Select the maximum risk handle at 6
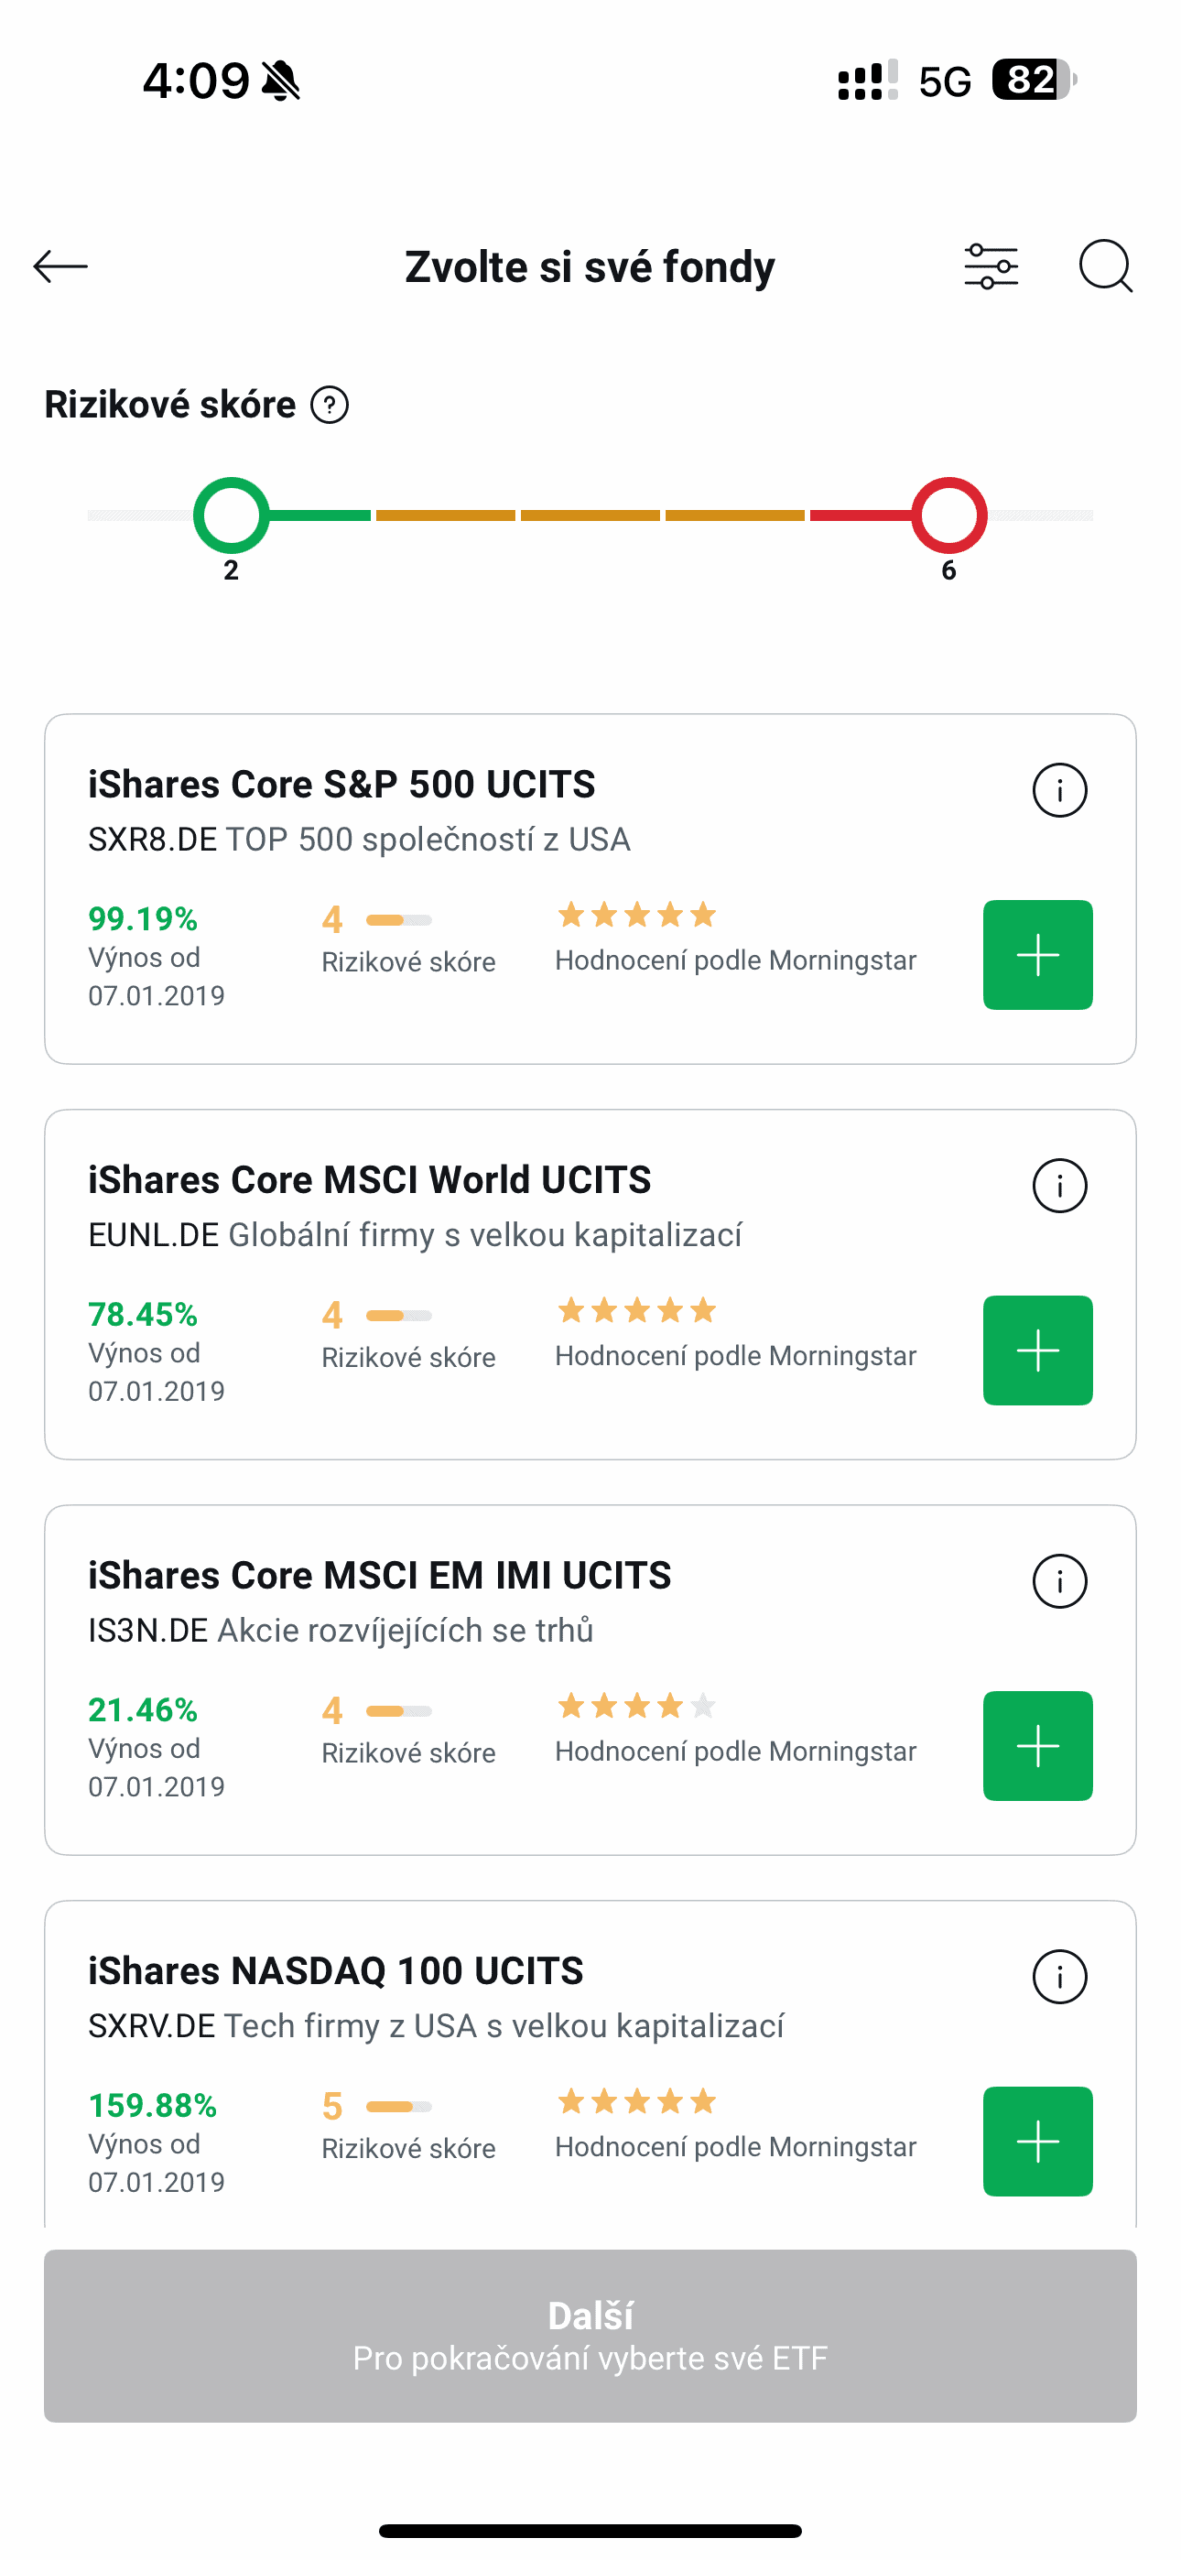The width and height of the screenshot is (1181, 2560). 948,515
